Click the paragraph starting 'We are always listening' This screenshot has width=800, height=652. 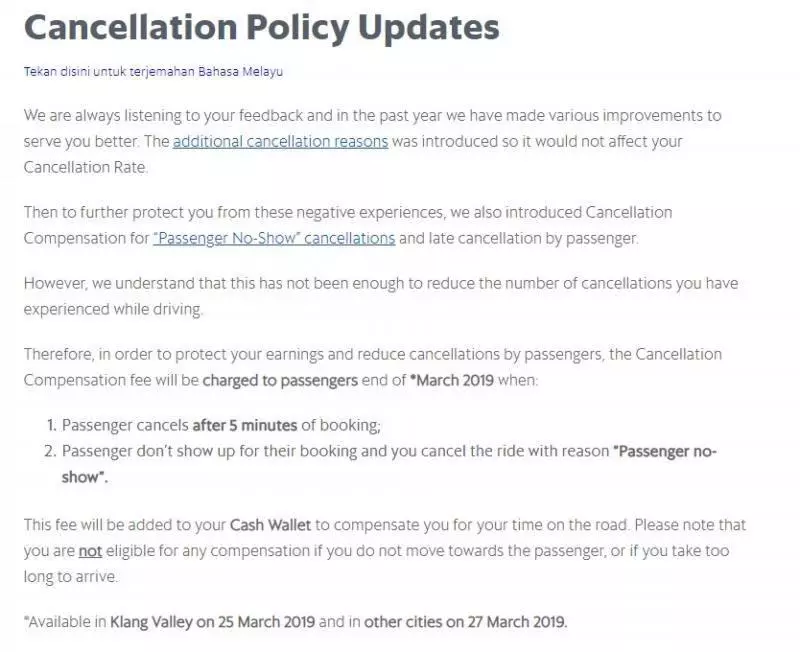click(x=372, y=141)
